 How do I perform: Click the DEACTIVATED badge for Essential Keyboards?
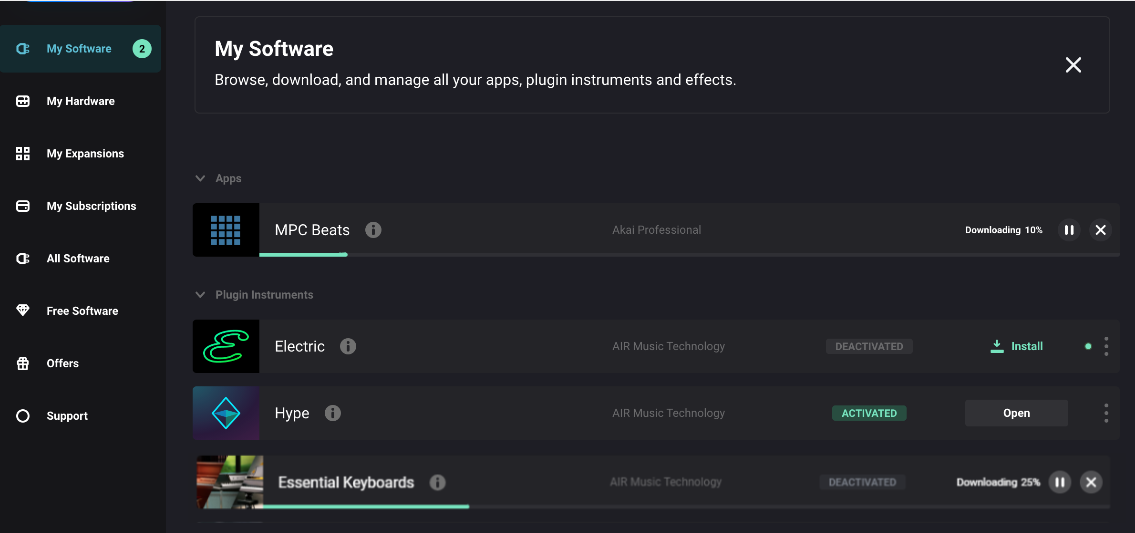[862, 482]
